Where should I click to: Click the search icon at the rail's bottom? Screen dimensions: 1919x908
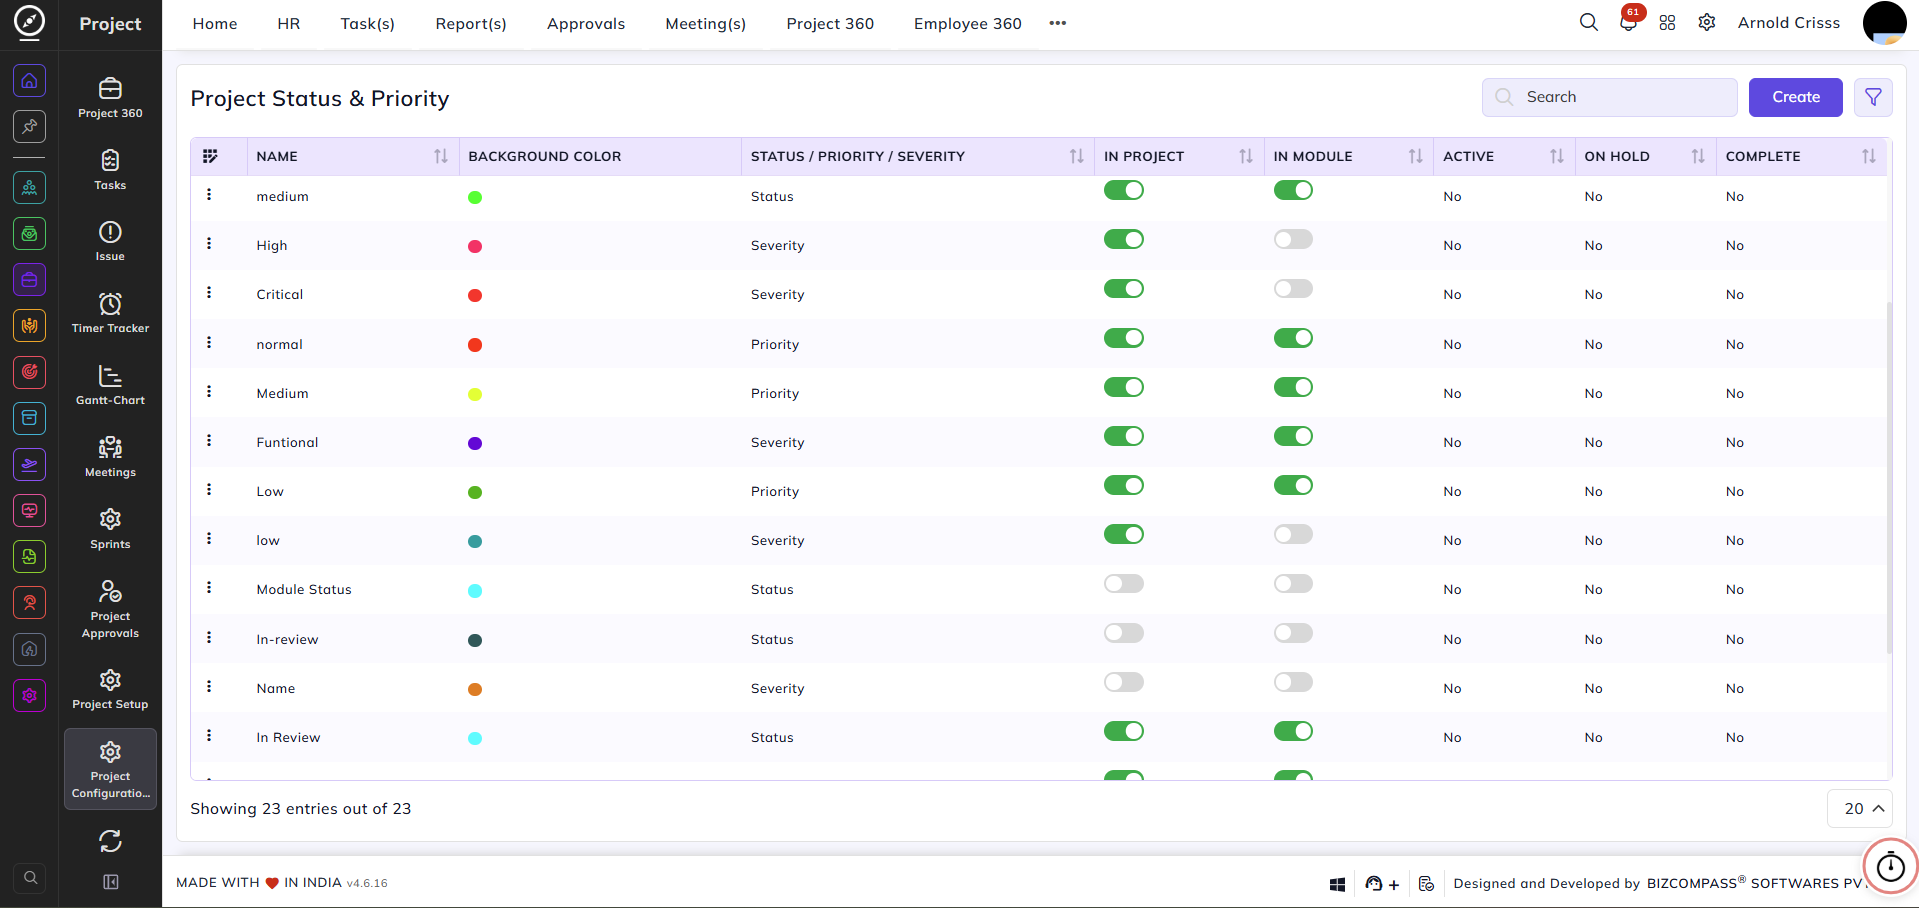coord(30,878)
